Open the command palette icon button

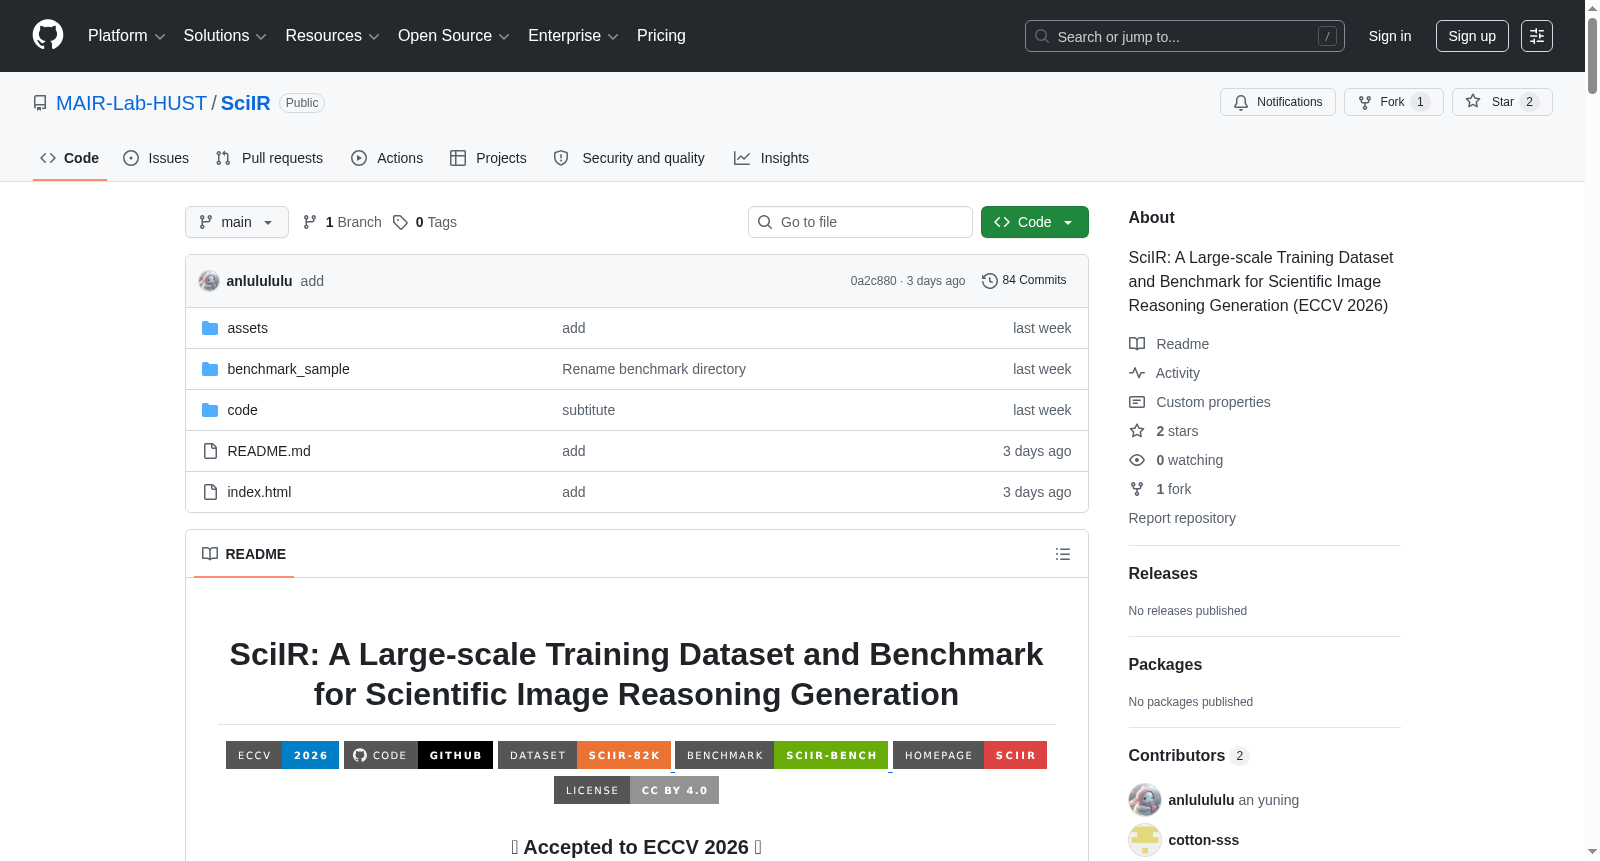point(1537,36)
